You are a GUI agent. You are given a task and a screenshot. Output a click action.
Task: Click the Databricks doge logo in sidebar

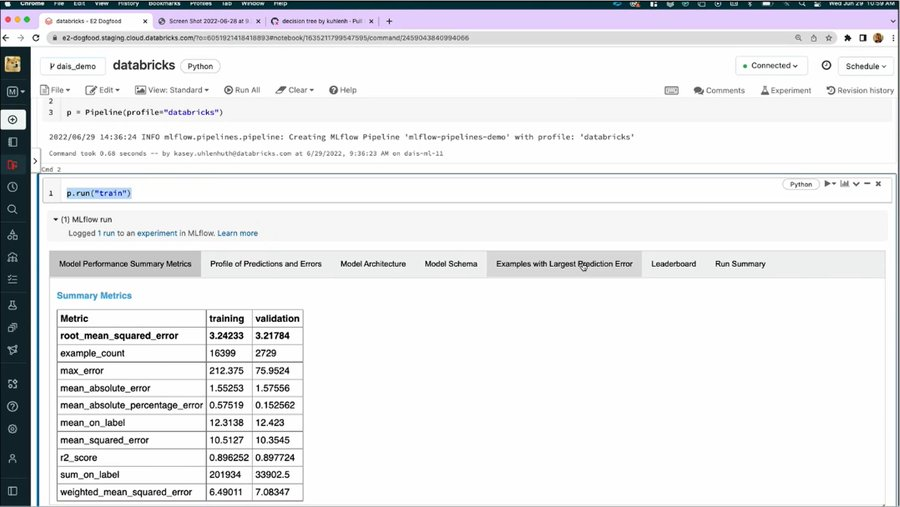pos(13,64)
